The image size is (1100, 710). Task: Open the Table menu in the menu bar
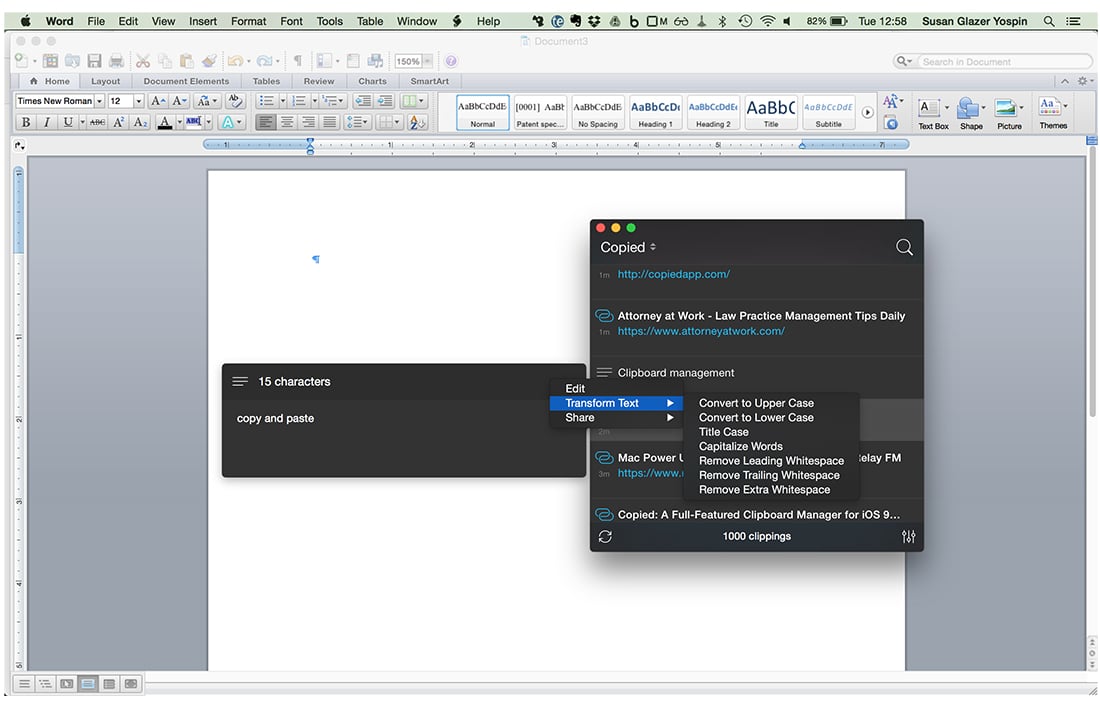[x=370, y=21]
